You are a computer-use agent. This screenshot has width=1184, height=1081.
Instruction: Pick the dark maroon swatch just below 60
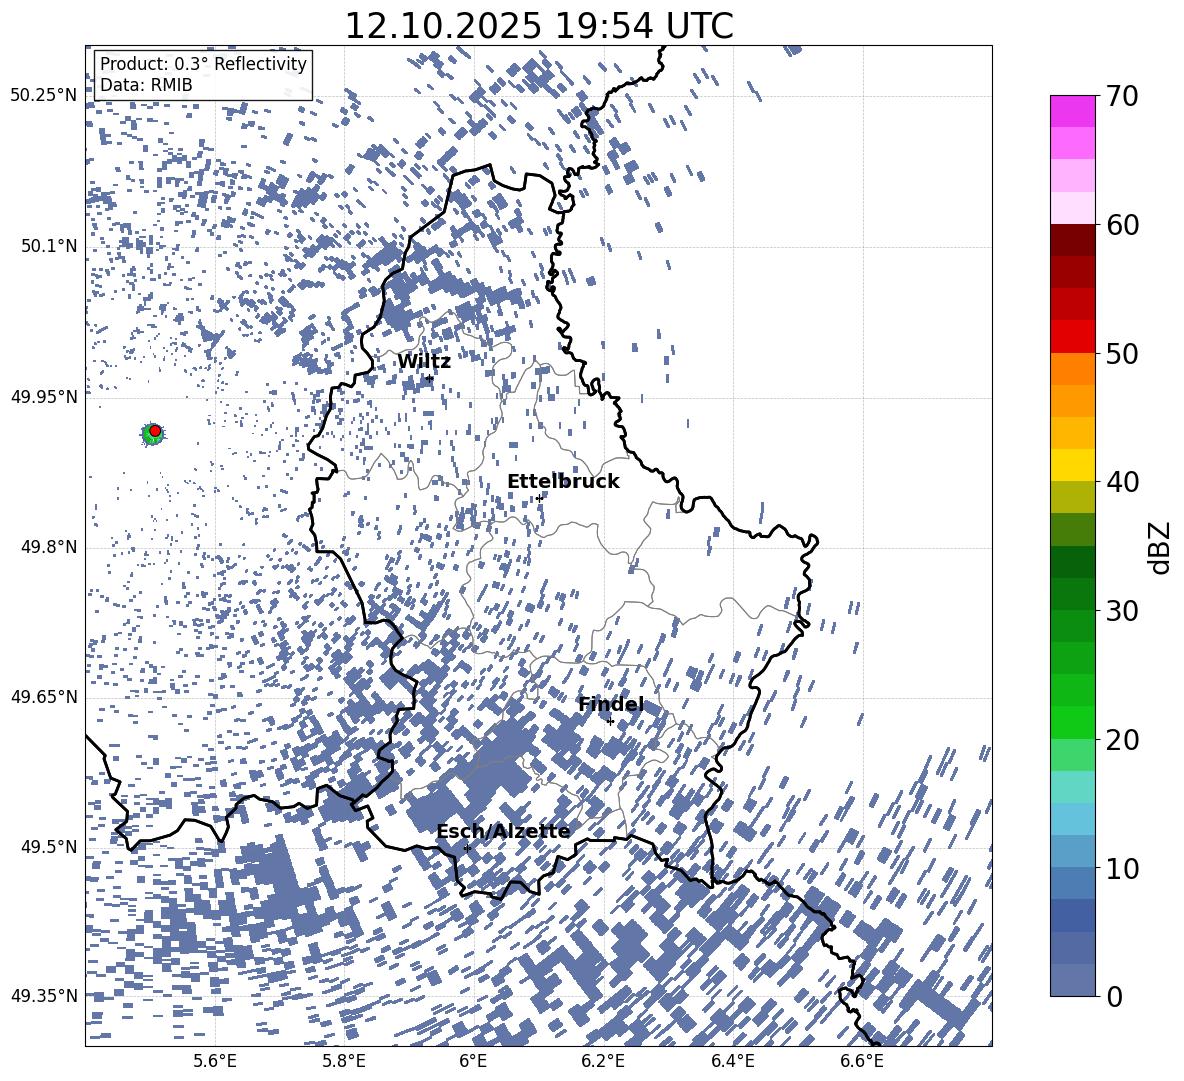pos(1072,240)
